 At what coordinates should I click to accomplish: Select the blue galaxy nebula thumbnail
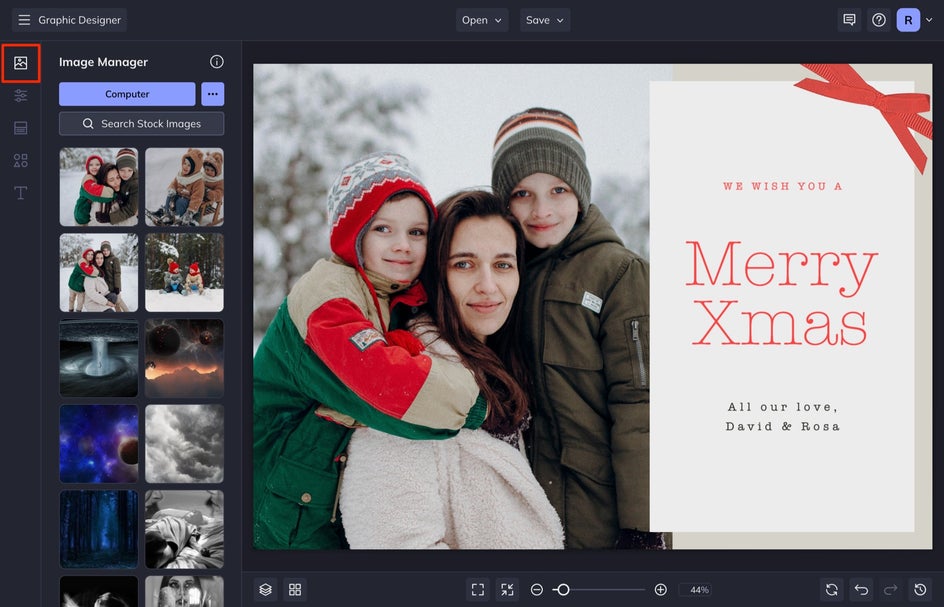pyautogui.click(x=99, y=444)
